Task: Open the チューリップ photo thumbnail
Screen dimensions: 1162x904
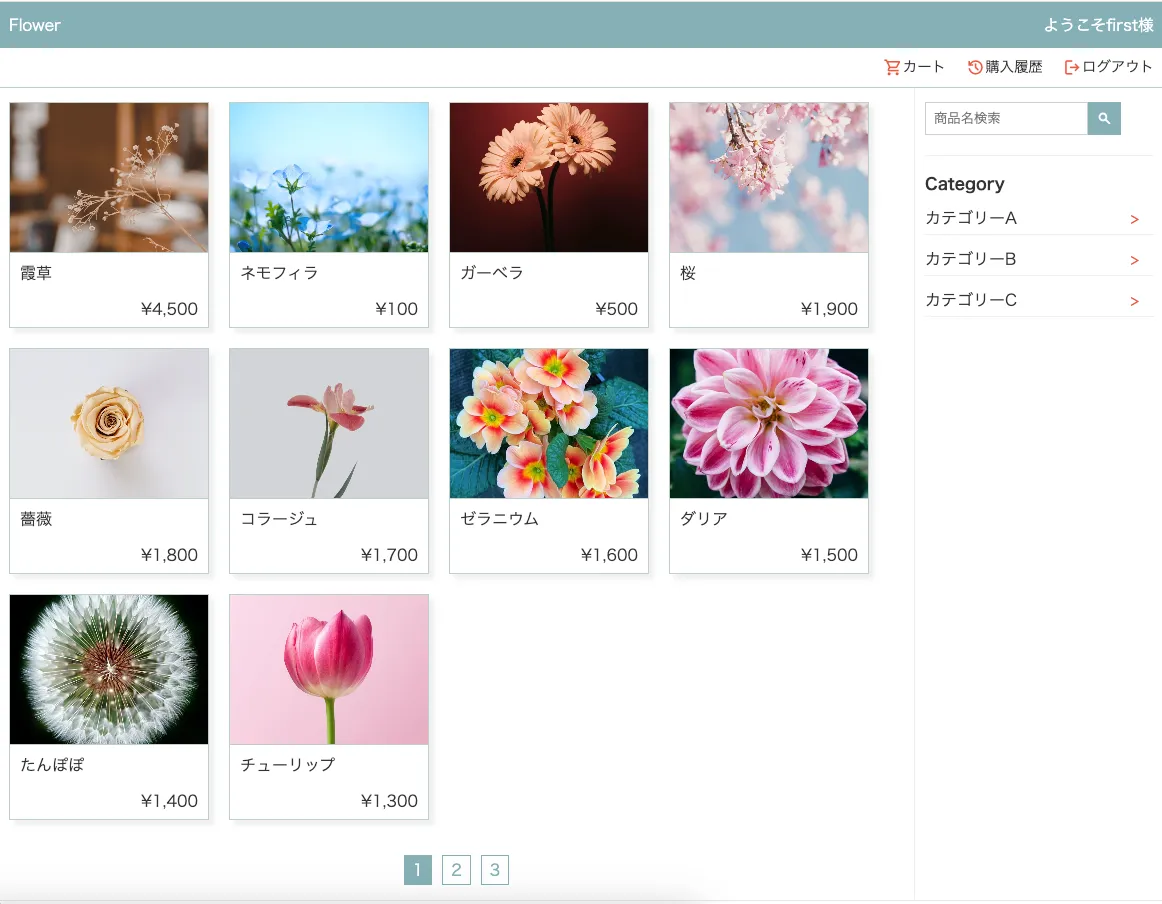Action: [x=329, y=669]
